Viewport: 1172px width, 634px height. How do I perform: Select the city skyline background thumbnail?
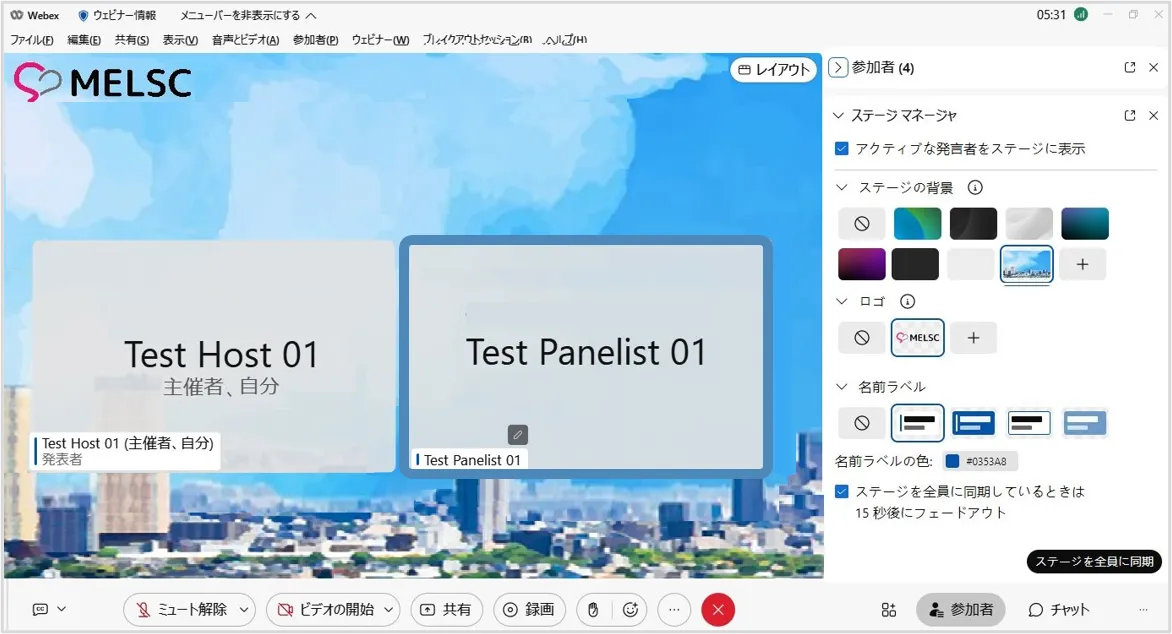click(x=1026, y=264)
